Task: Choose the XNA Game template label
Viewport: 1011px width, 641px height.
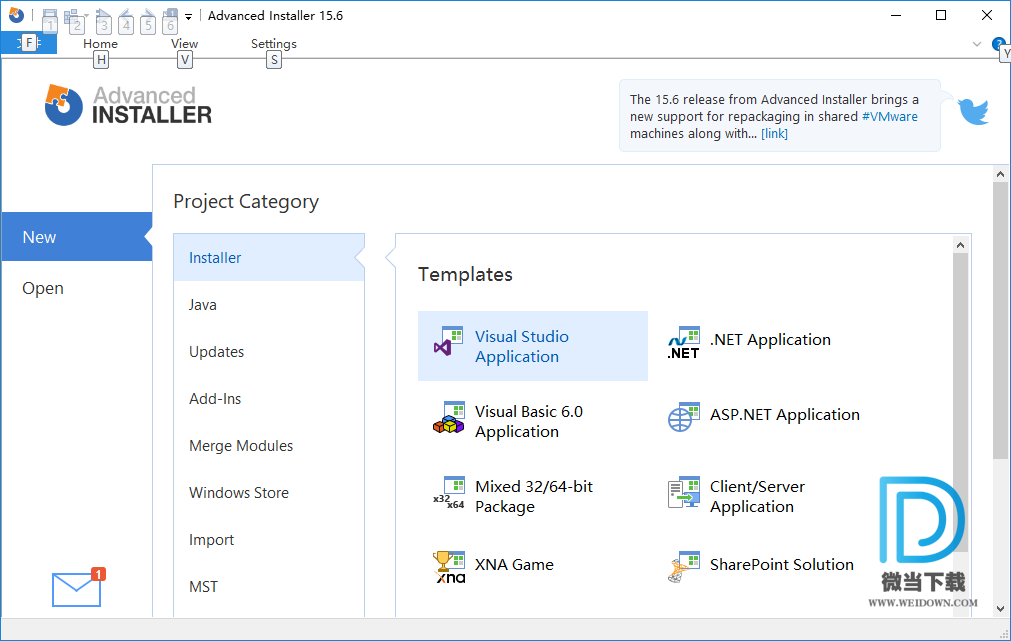Action: (x=515, y=565)
